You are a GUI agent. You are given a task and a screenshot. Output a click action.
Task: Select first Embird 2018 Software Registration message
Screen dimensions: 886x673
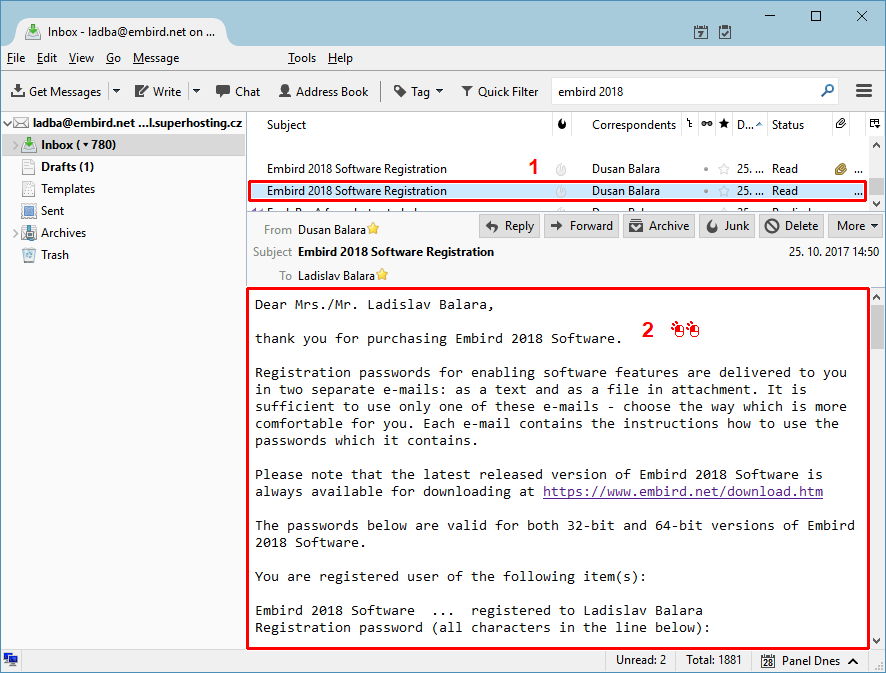click(557, 169)
